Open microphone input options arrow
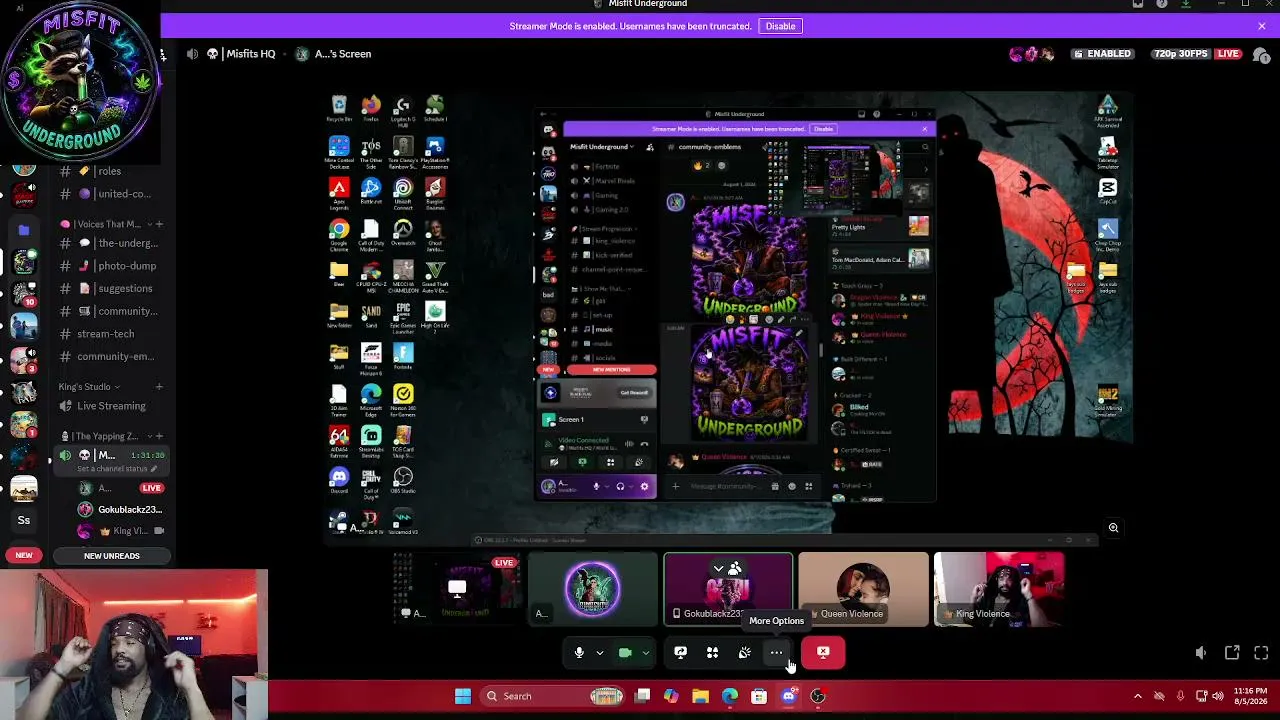The width and height of the screenshot is (1280, 720). 599,653
